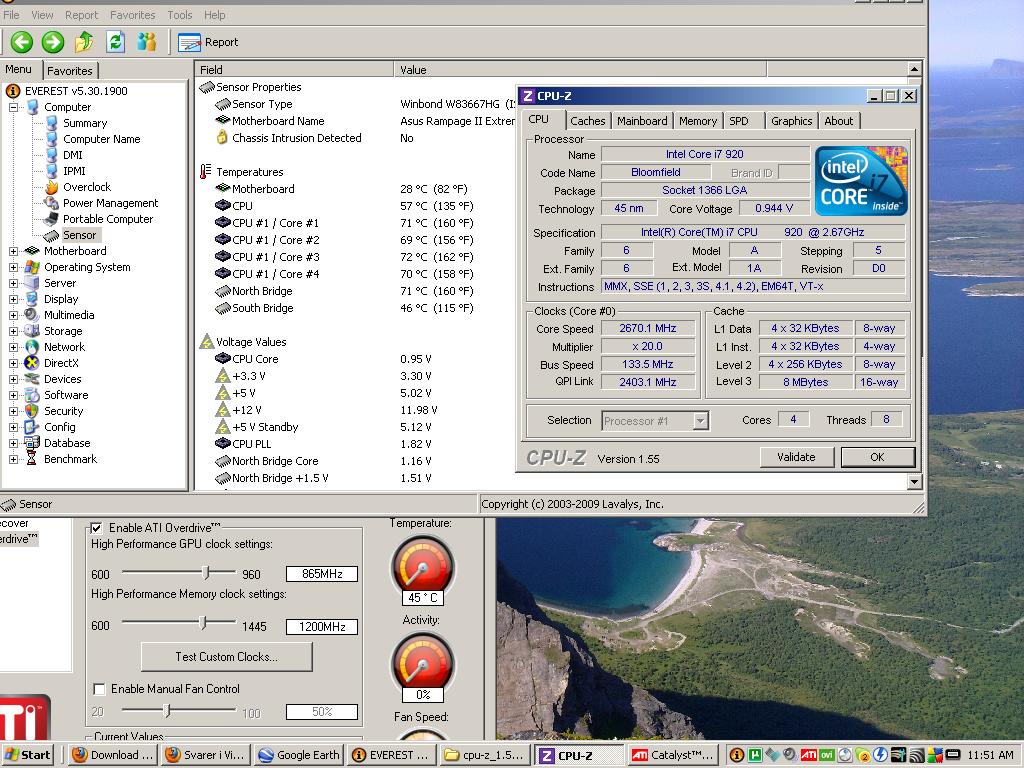Click the green Forward arrow in EVEREST toolbar
This screenshot has width=1024, height=768.
pyautogui.click(x=53, y=42)
